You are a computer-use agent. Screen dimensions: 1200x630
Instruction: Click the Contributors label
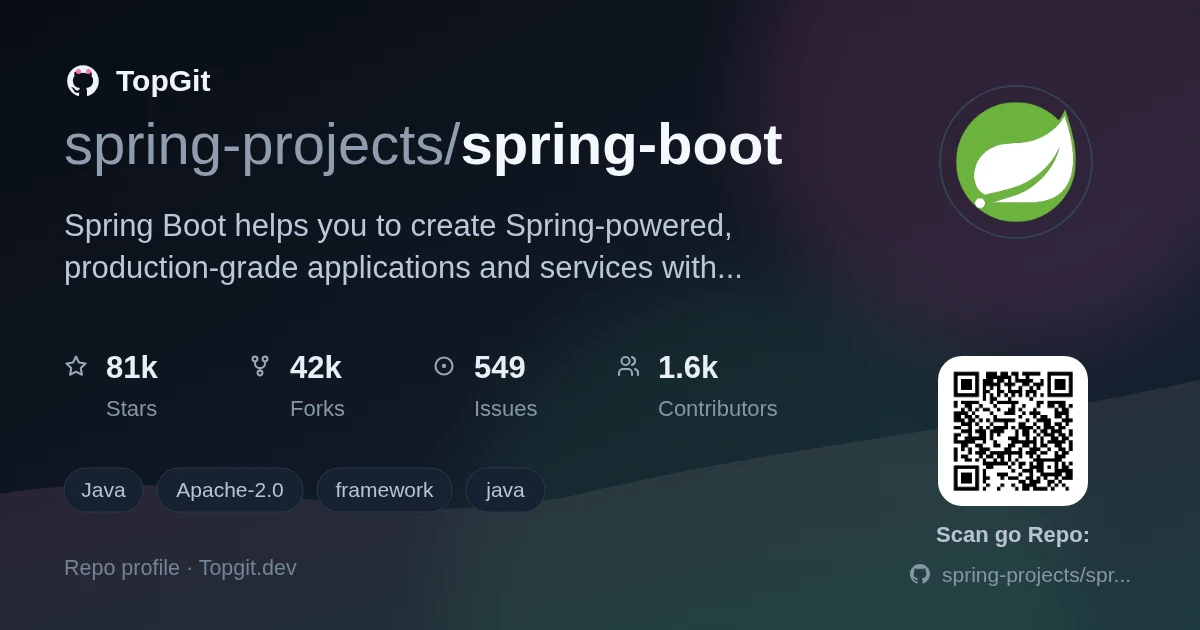(718, 408)
